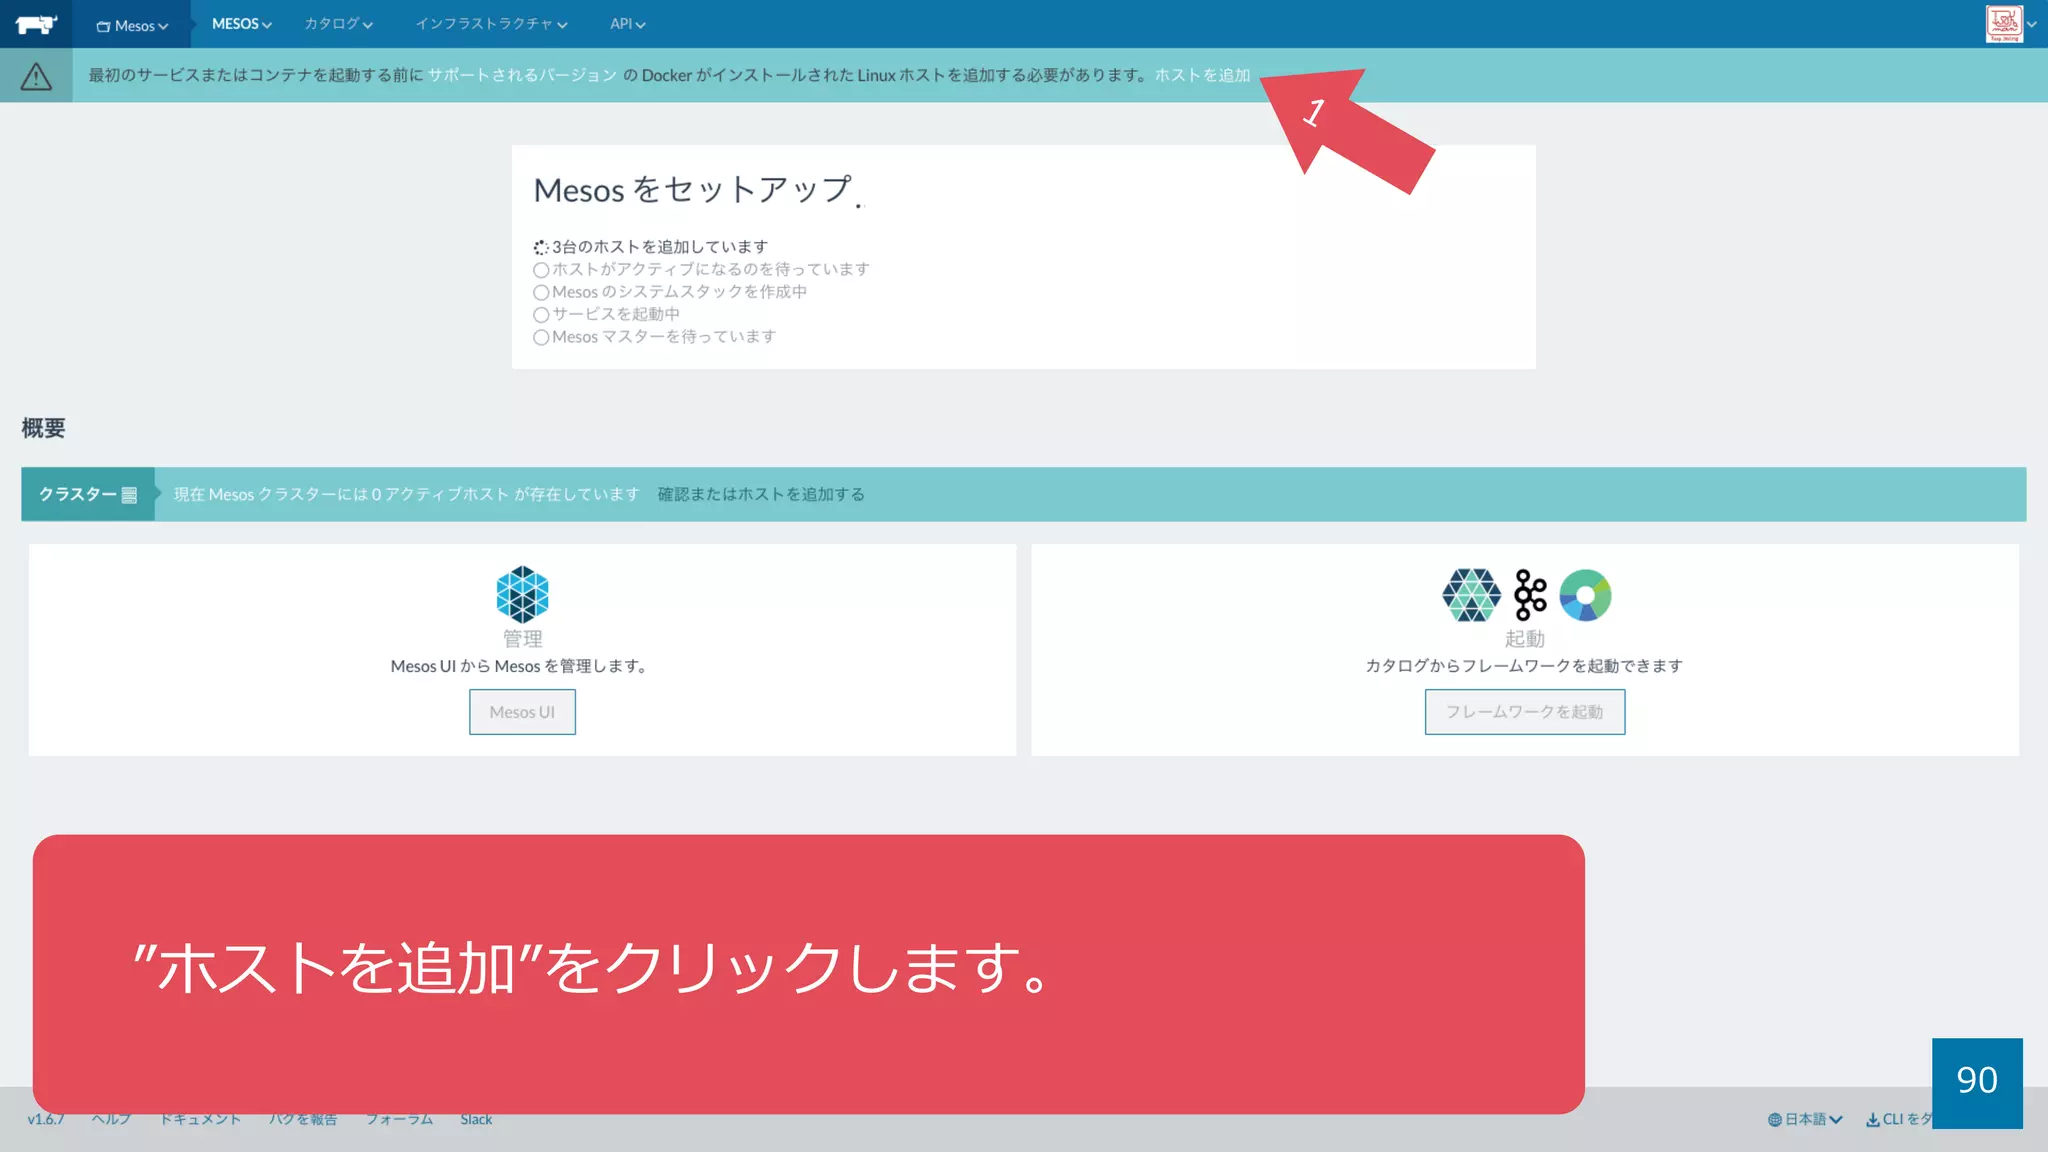Click the ホストを追加 link in the banner
Screen dimensions: 2048x1152
pyautogui.click(x=1202, y=75)
